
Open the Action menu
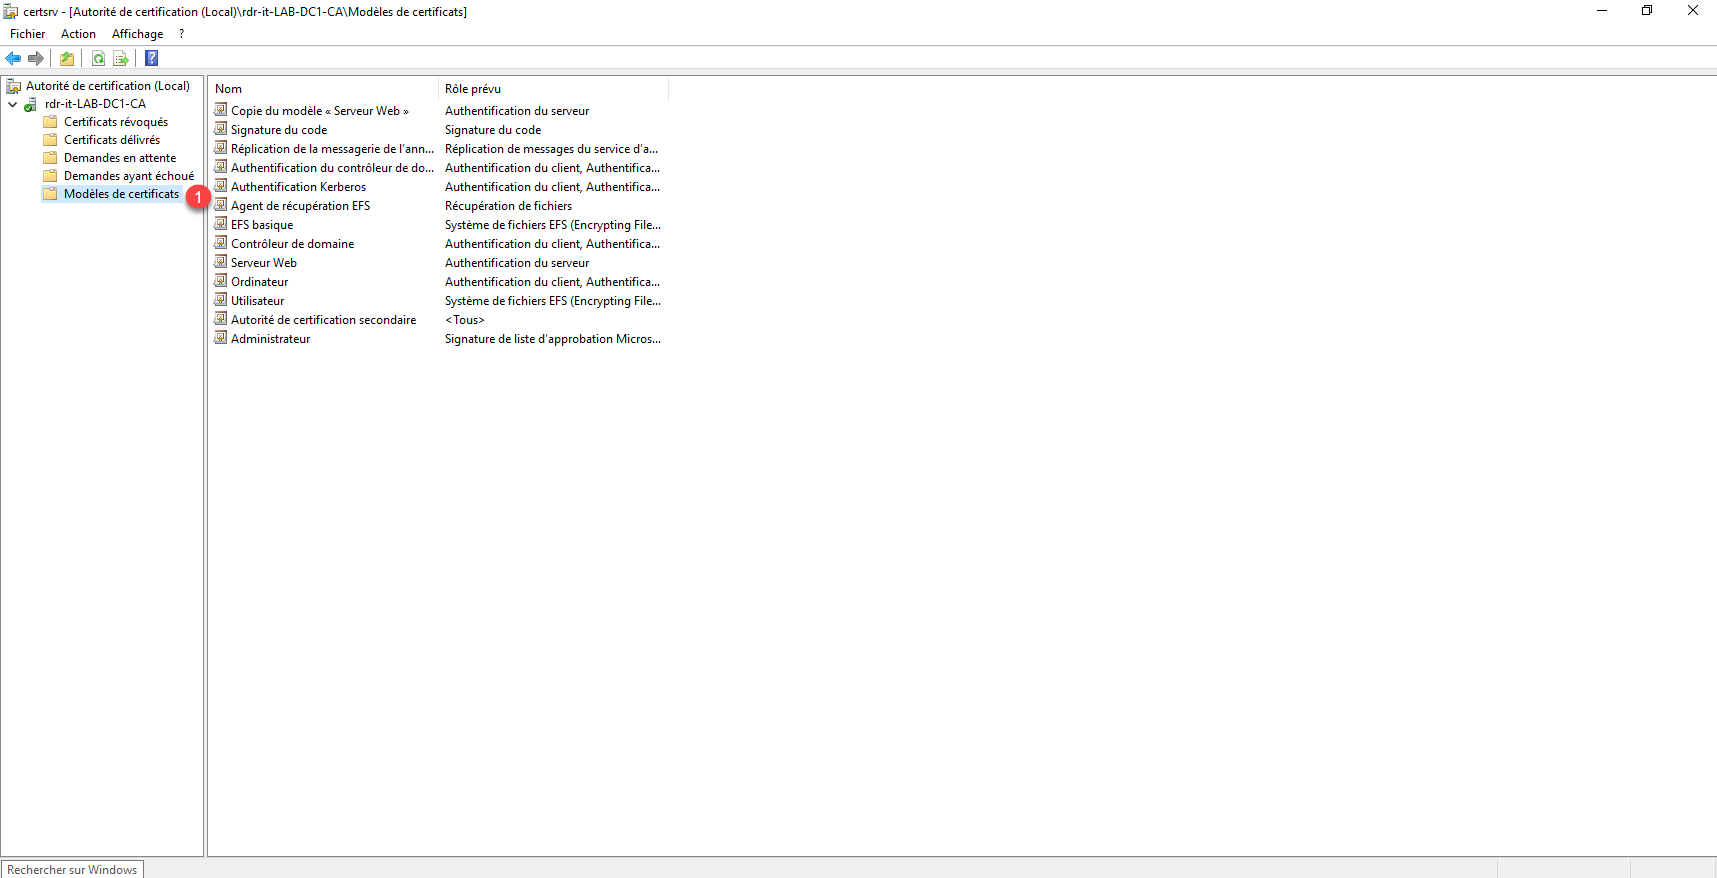pos(78,34)
